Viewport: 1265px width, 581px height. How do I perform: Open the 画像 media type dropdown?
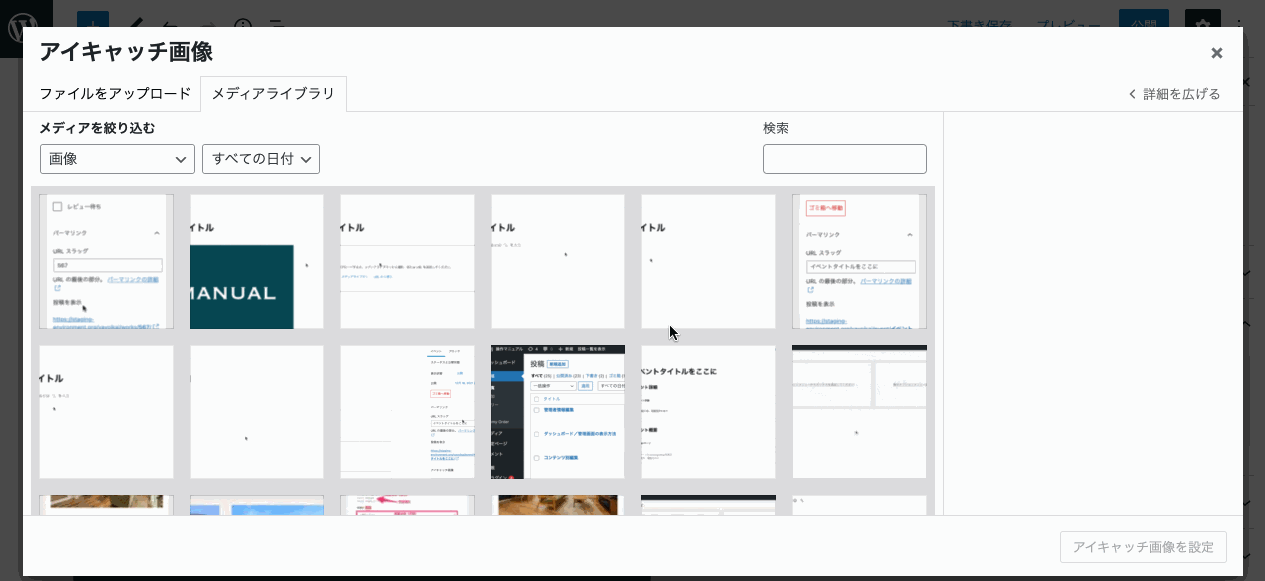tap(117, 159)
